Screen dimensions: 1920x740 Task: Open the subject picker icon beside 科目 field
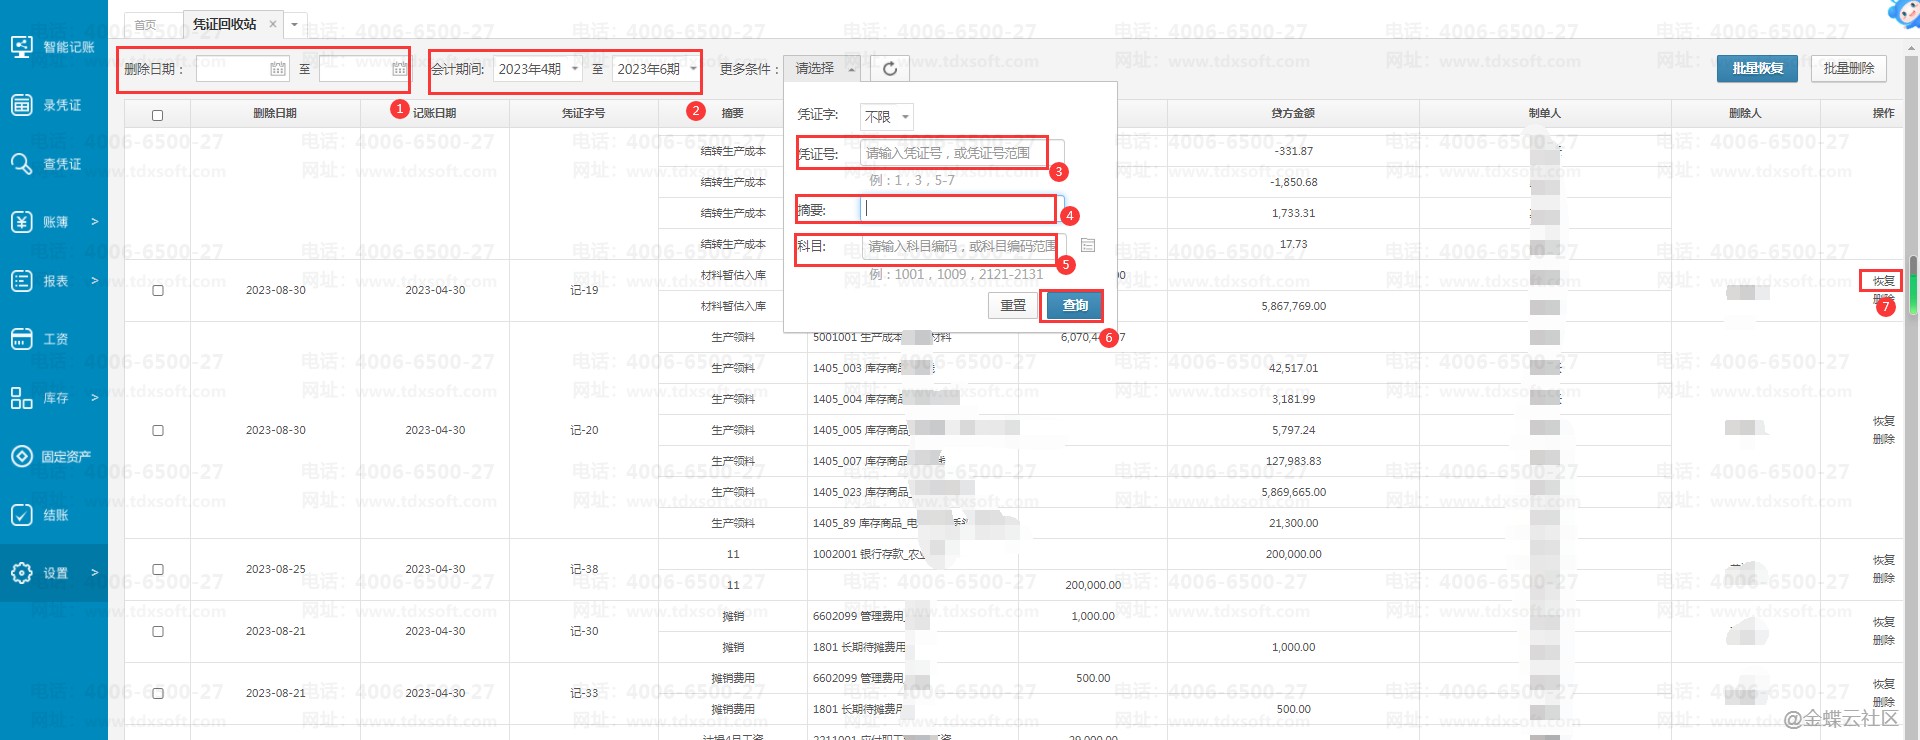[1088, 245]
